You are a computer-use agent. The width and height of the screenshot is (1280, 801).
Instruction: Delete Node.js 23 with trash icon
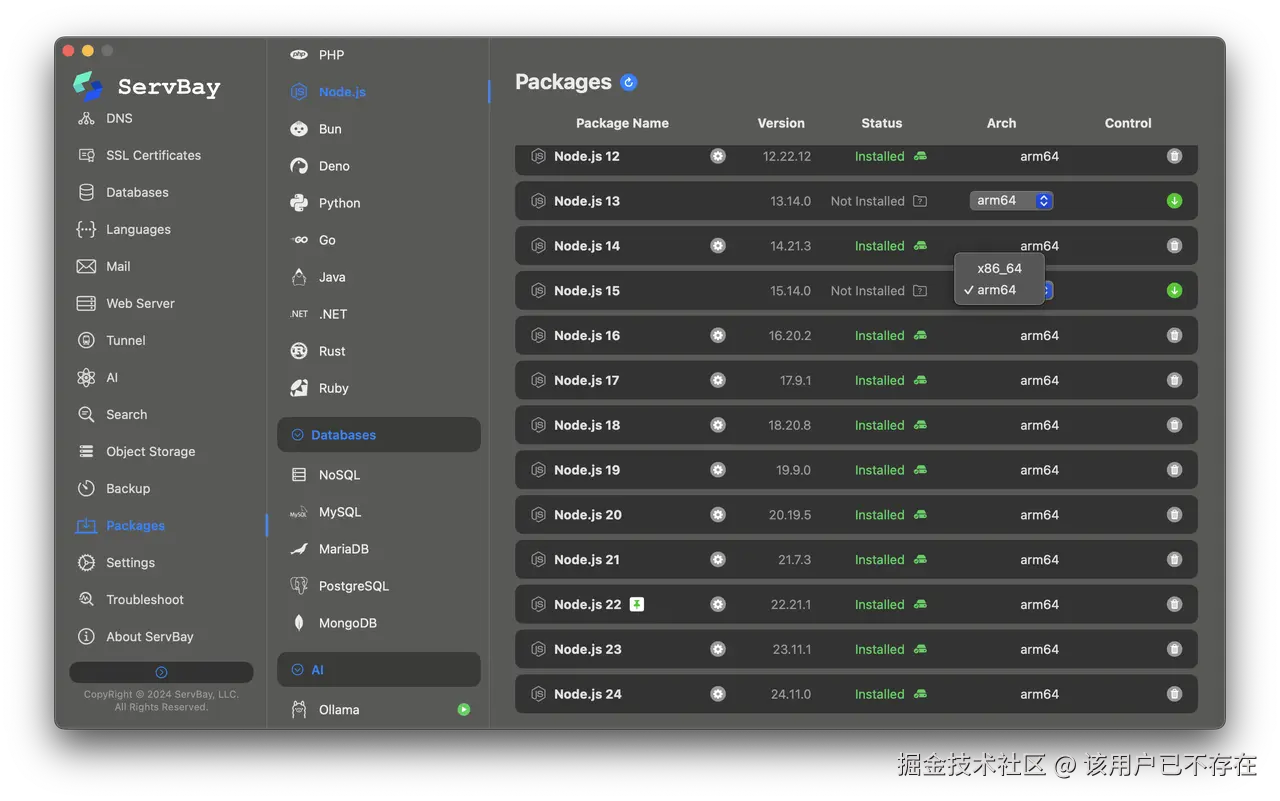coord(1174,649)
